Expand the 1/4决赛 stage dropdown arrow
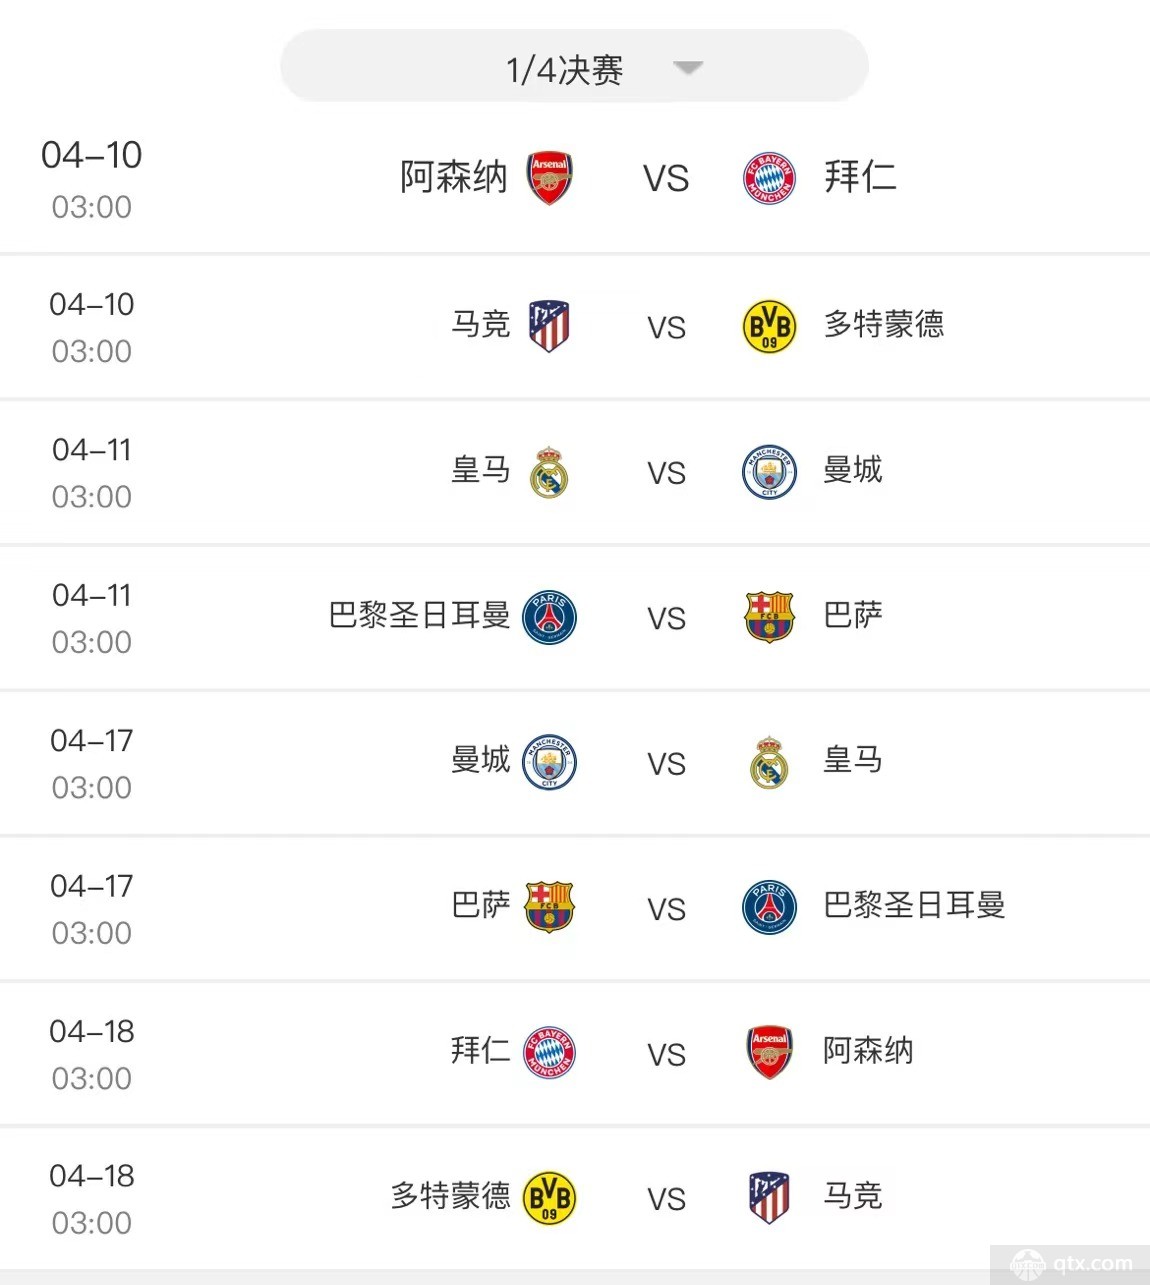The height and width of the screenshot is (1285, 1150). point(688,68)
